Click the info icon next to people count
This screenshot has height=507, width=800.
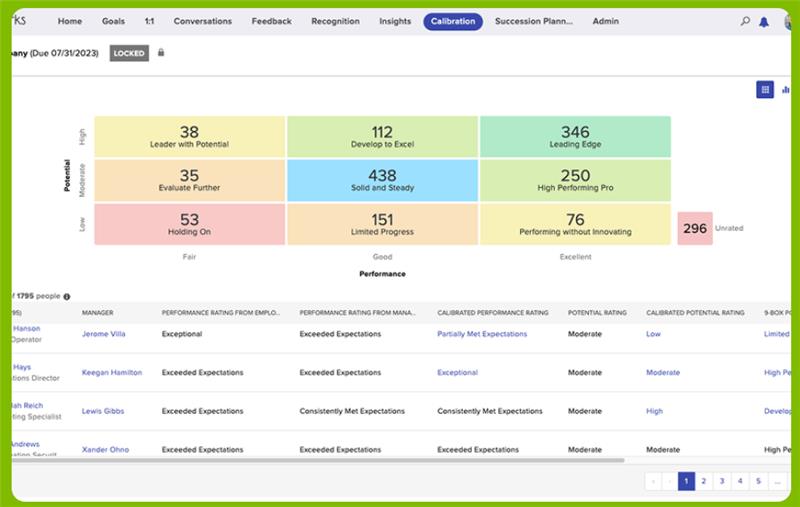tap(67, 296)
